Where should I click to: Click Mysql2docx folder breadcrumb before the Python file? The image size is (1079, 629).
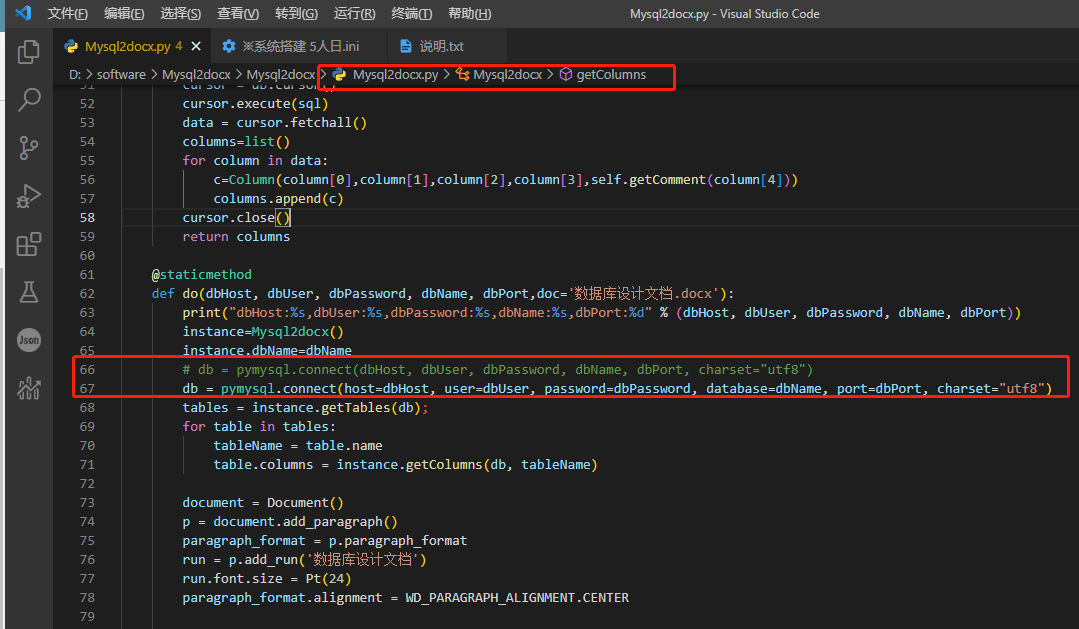(281, 74)
